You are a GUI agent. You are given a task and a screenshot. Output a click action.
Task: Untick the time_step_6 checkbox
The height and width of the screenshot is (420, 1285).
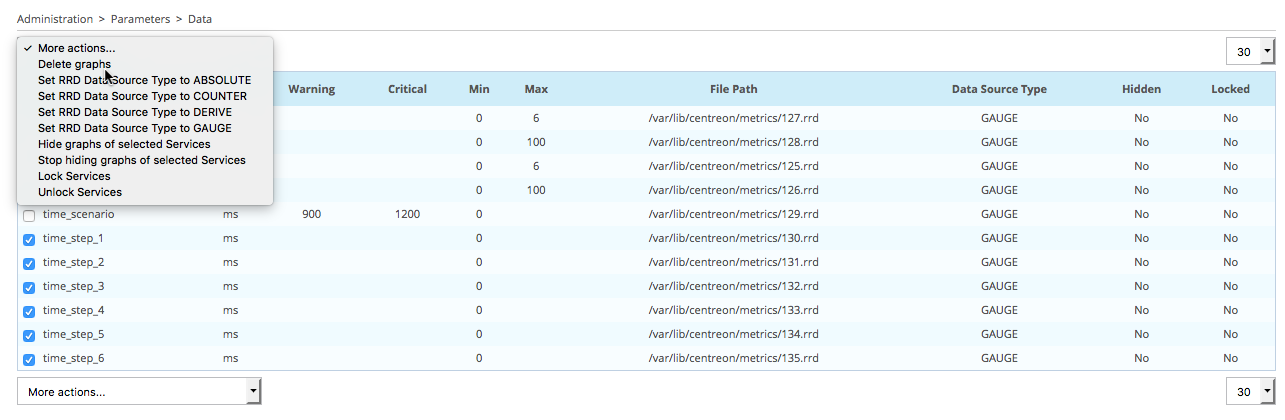click(29, 359)
